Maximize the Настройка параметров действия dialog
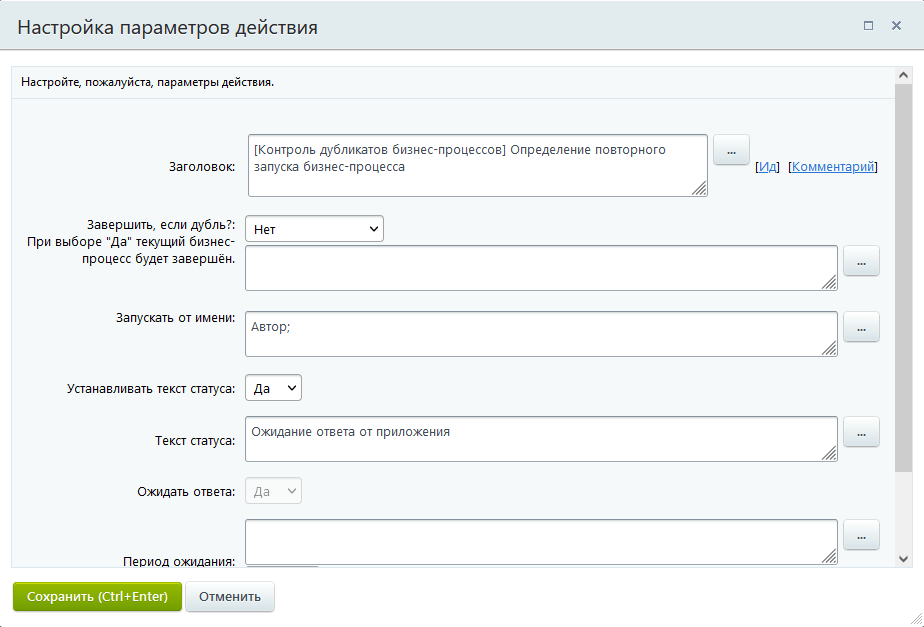The width and height of the screenshot is (924, 627). pos(868,26)
